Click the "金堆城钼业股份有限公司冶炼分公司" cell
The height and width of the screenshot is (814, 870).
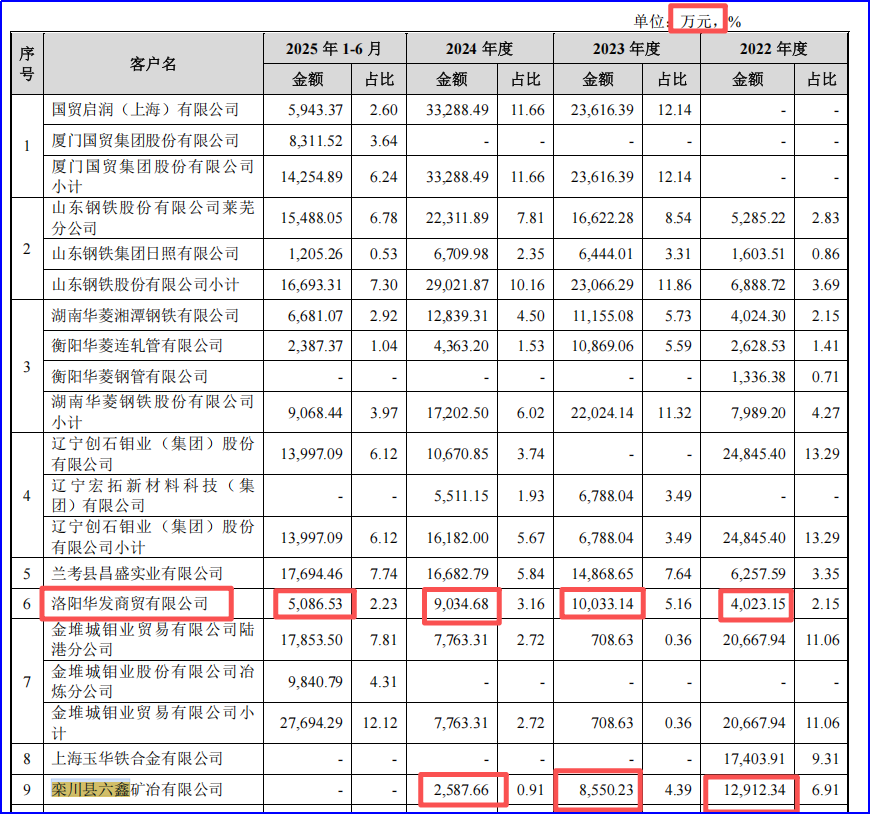point(153,681)
